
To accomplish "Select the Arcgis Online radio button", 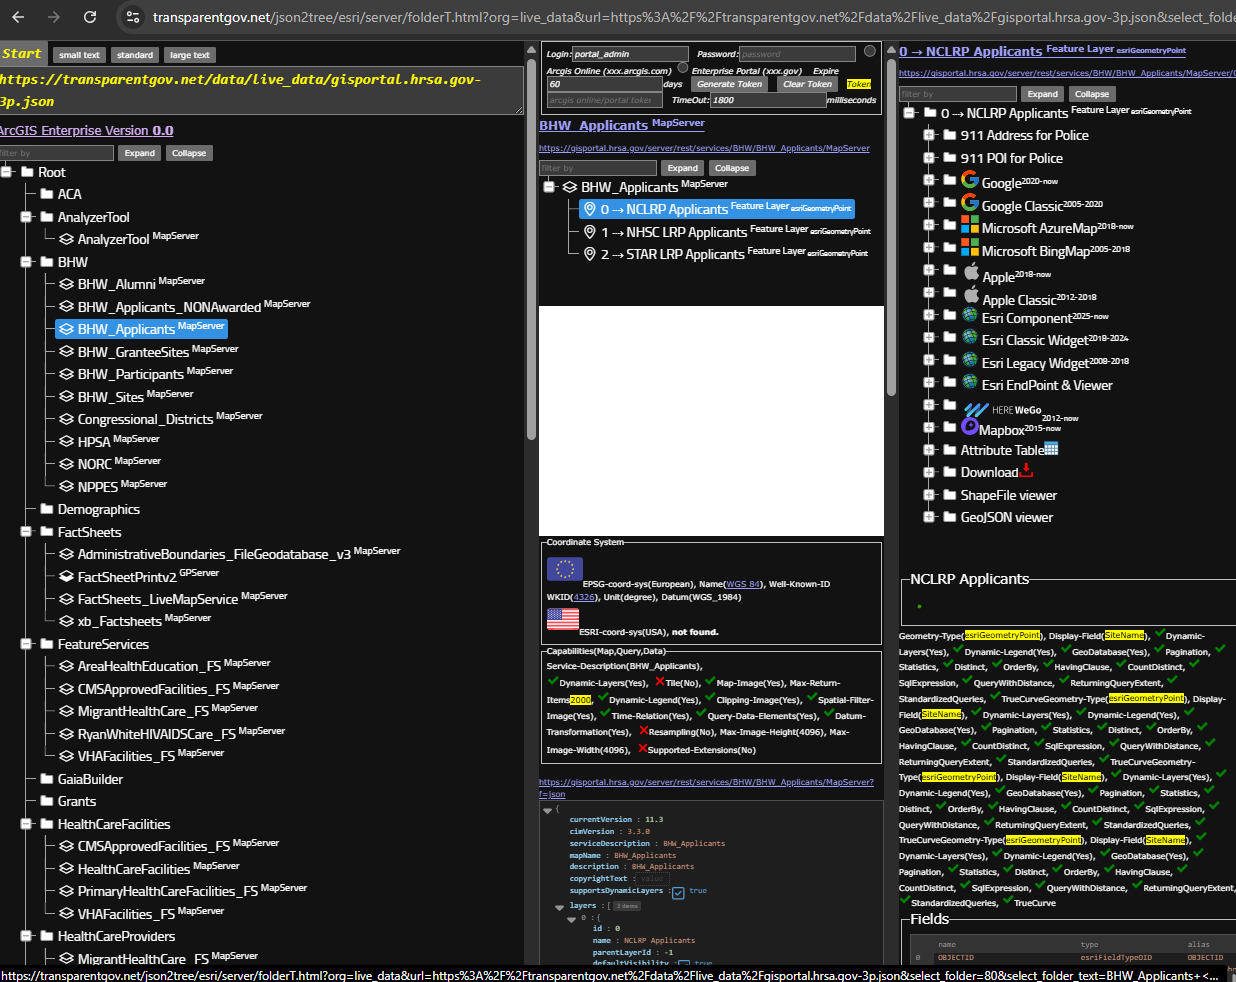I will (x=683, y=68).
